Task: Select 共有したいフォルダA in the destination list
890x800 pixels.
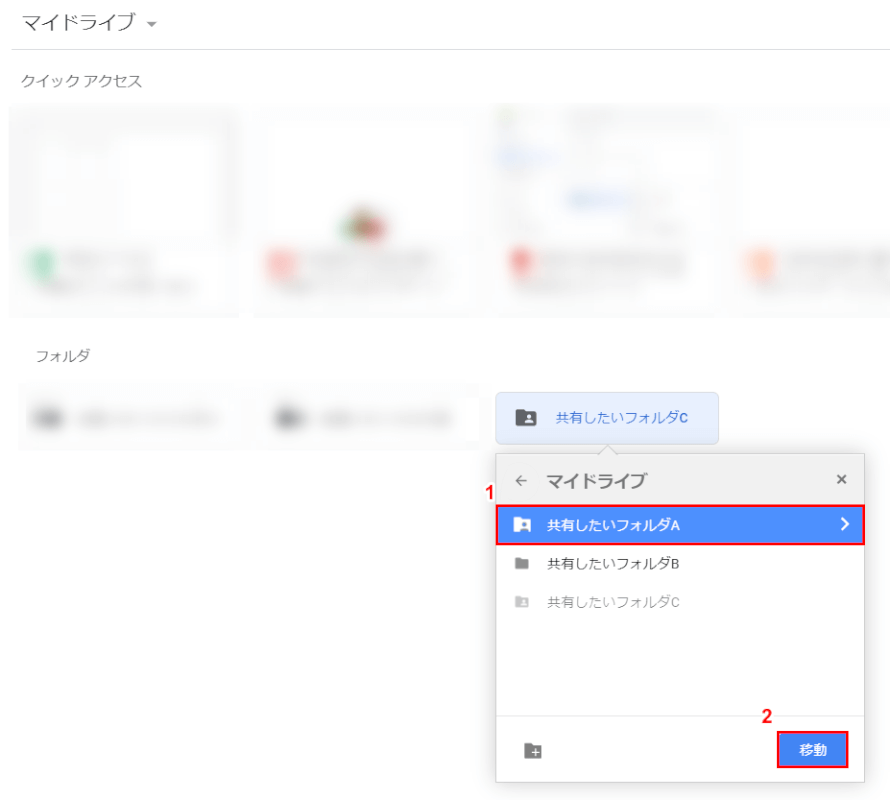Action: coord(613,525)
